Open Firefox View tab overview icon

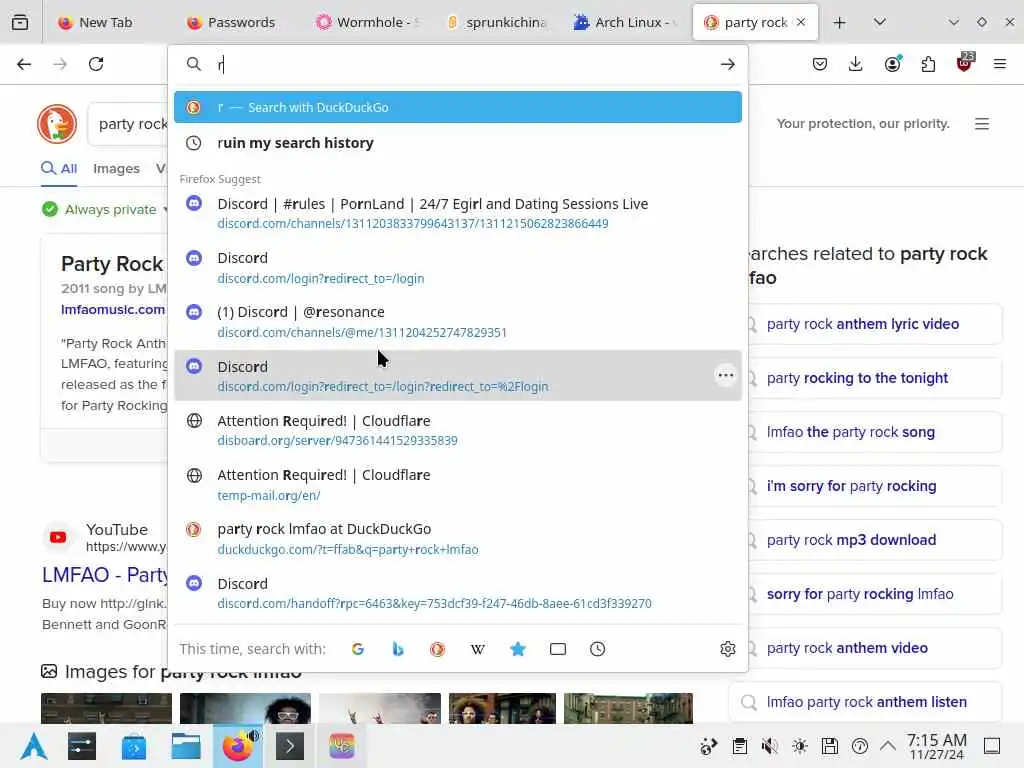[x=20, y=22]
